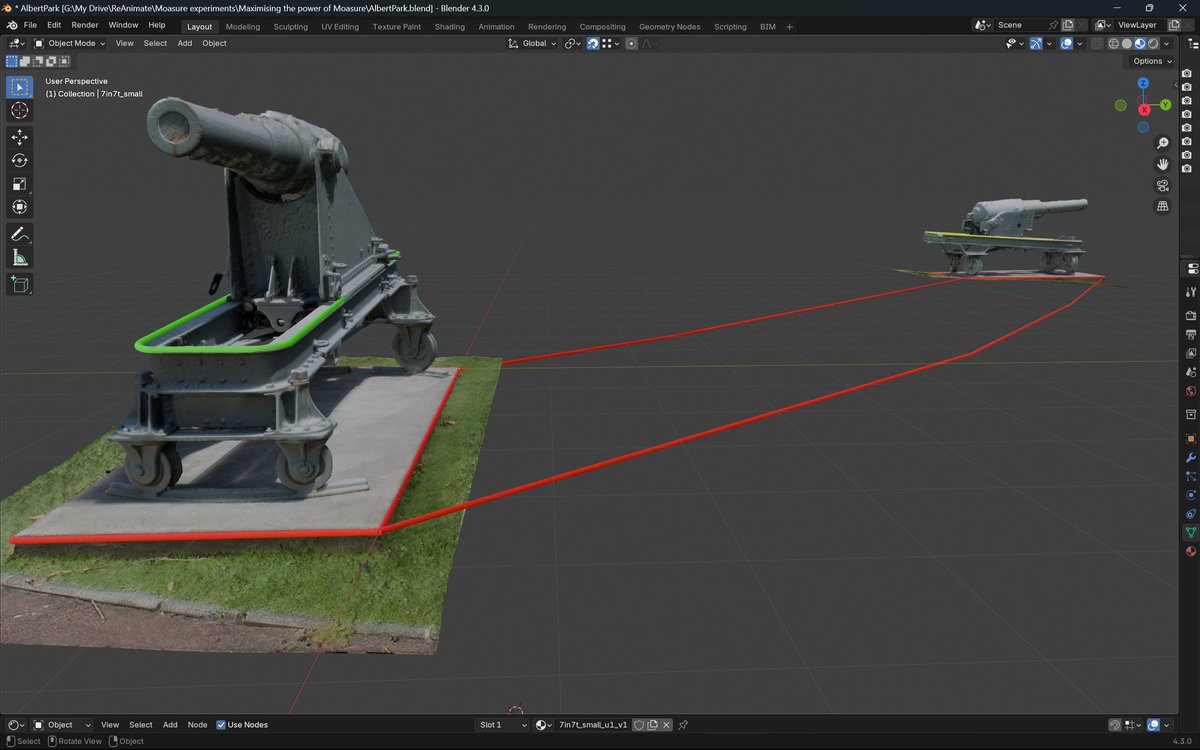
Task: Snap view to the green Y axis gizmo
Action: point(1165,105)
